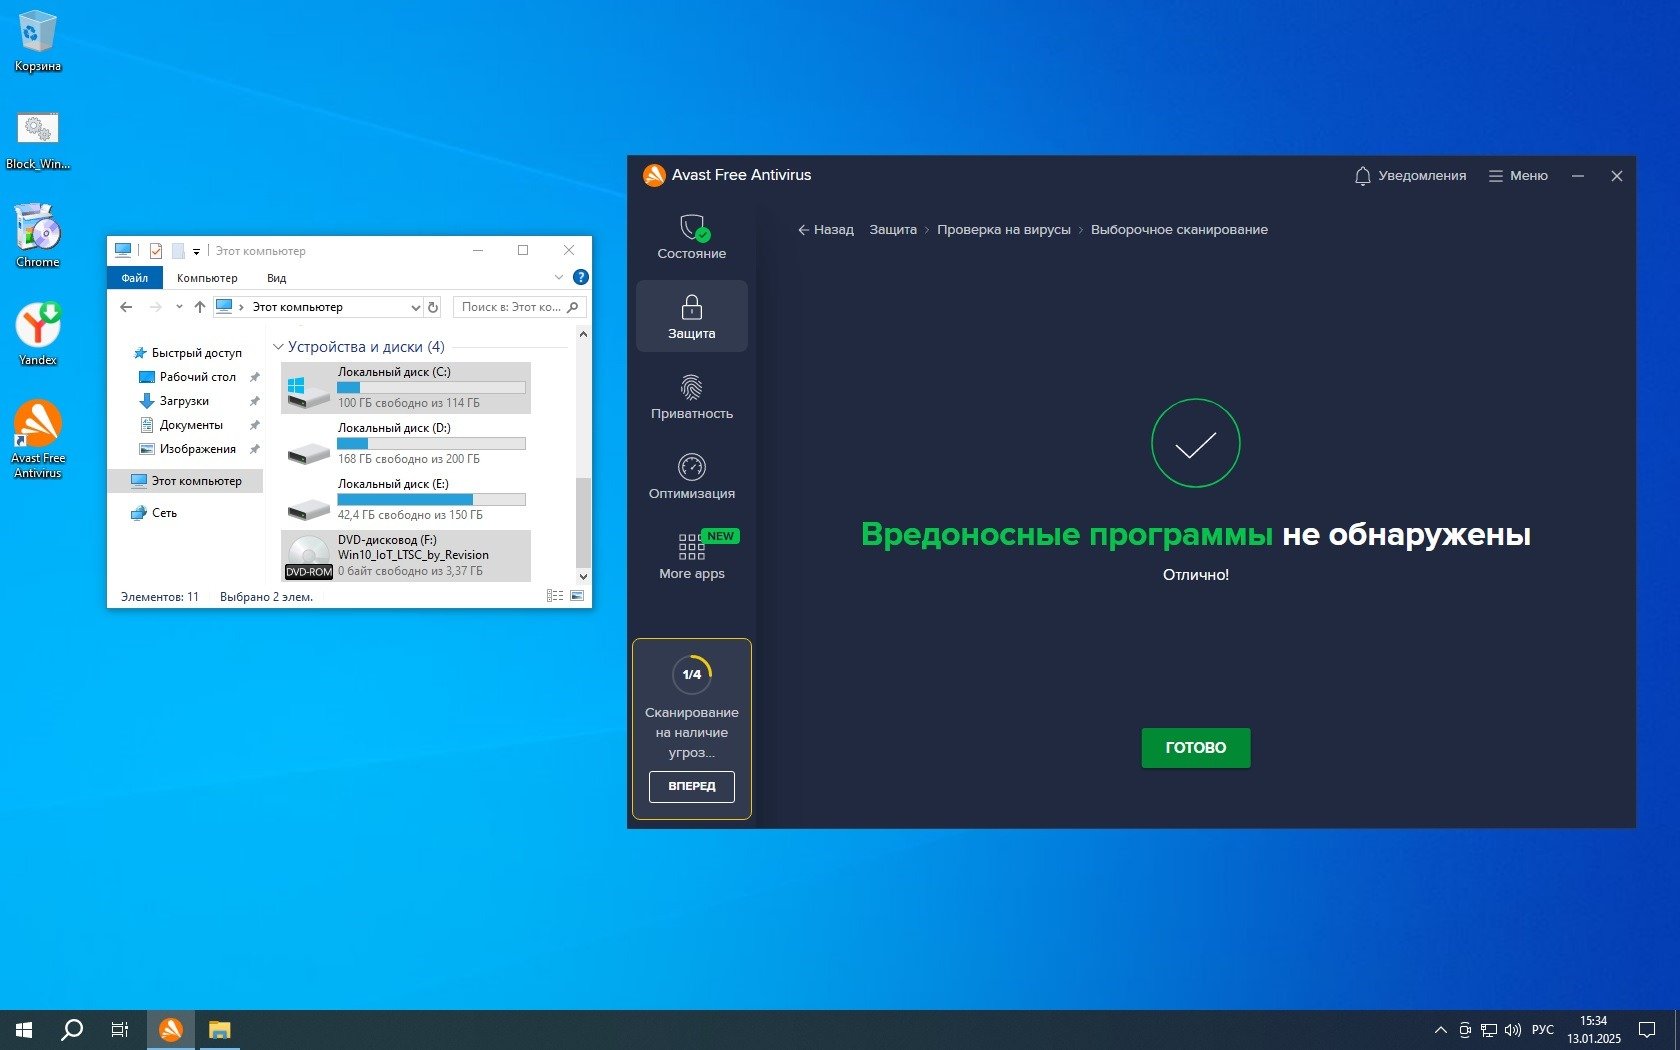This screenshot has height=1050, width=1680.
Task: Select the Avast Free Antivirus desktop shortcut
Action: tap(38, 440)
